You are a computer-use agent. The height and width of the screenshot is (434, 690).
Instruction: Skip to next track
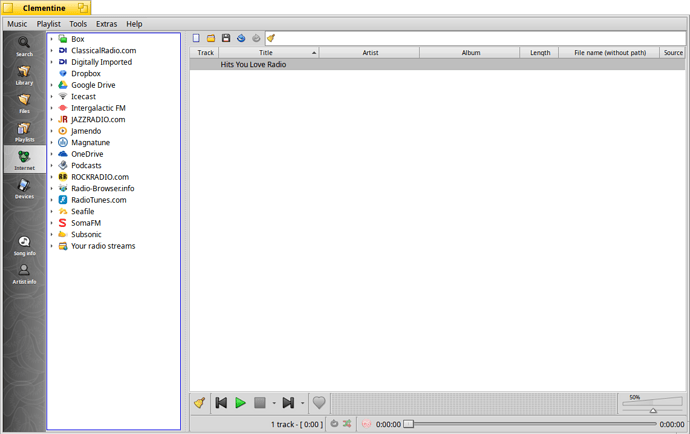(x=288, y=402)
